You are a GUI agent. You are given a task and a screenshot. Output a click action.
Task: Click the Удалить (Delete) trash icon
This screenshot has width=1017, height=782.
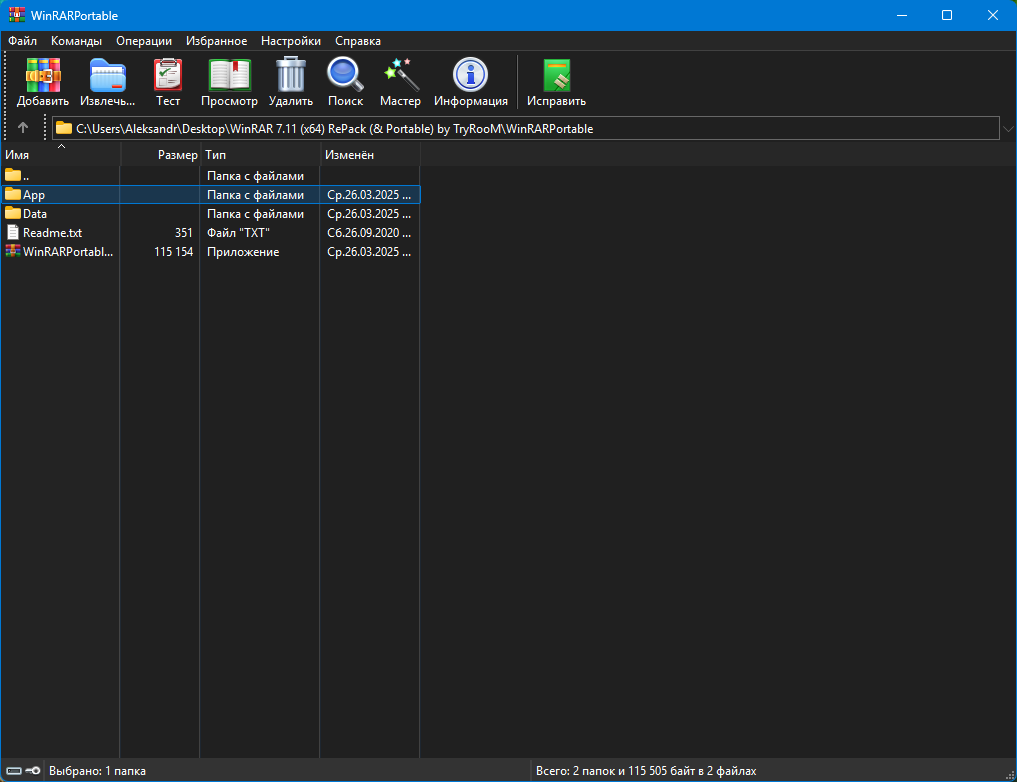(290, 82)
